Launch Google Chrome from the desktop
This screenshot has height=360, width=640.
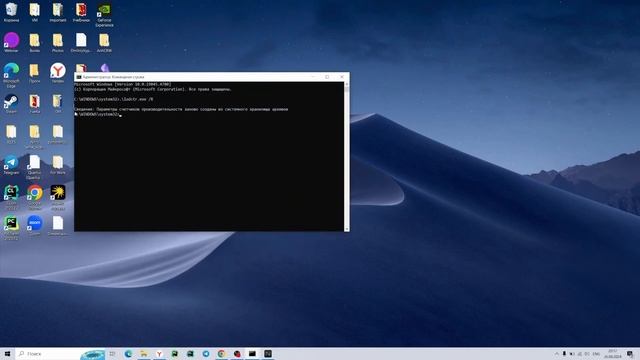[35, 198]
